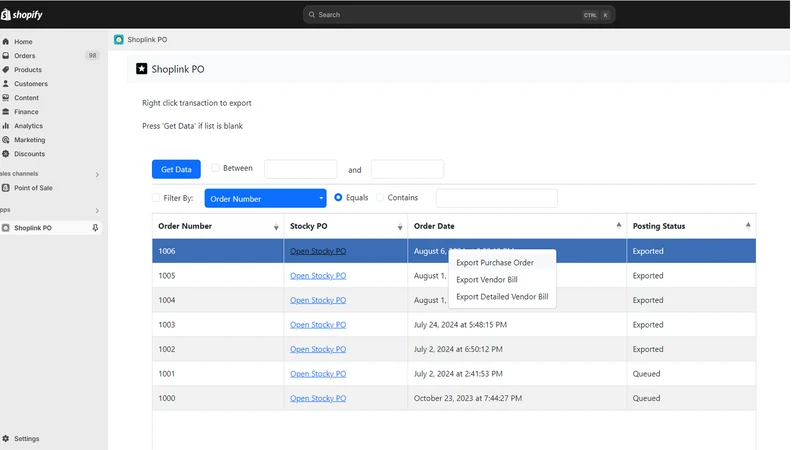Open Stocky PO link for order 1006
The width and height of the screenshot is (800, 450).
click(x=318, y=251)
